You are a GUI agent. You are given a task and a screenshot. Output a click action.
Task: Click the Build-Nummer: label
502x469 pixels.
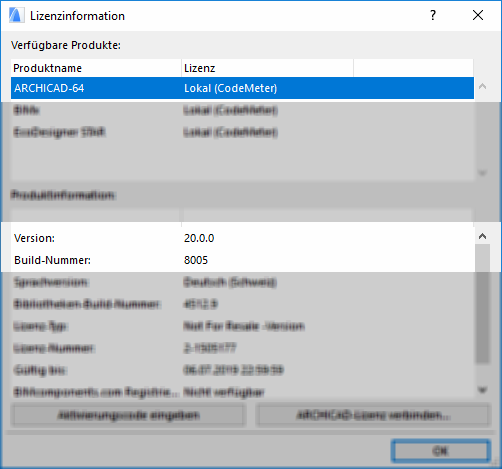tap(52, 260)
